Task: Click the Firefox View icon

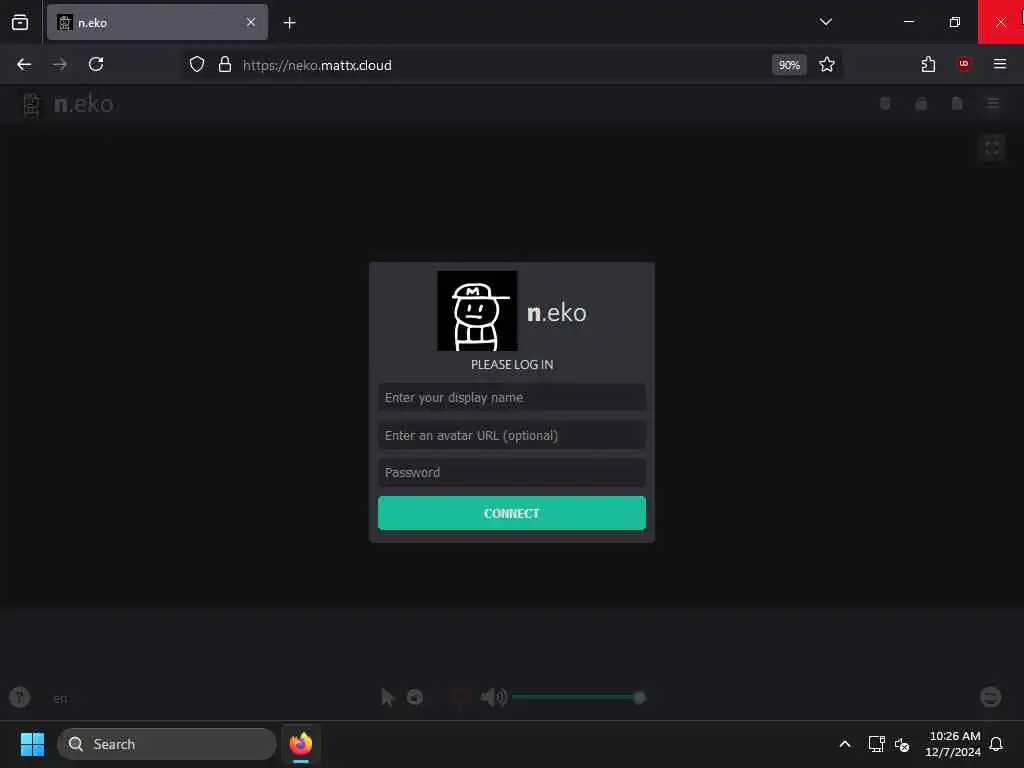Action: pyautogui.click(x=20, y=23)
